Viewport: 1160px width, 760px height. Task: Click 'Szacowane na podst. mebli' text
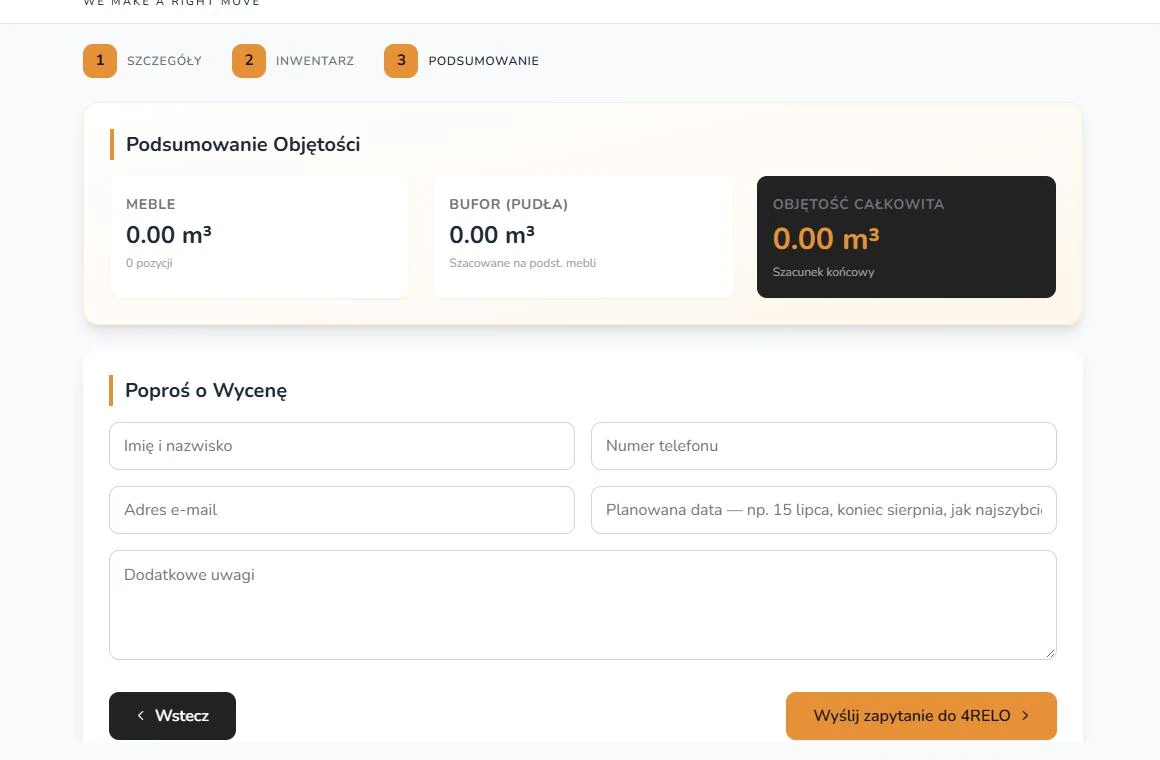pos(522,263)
